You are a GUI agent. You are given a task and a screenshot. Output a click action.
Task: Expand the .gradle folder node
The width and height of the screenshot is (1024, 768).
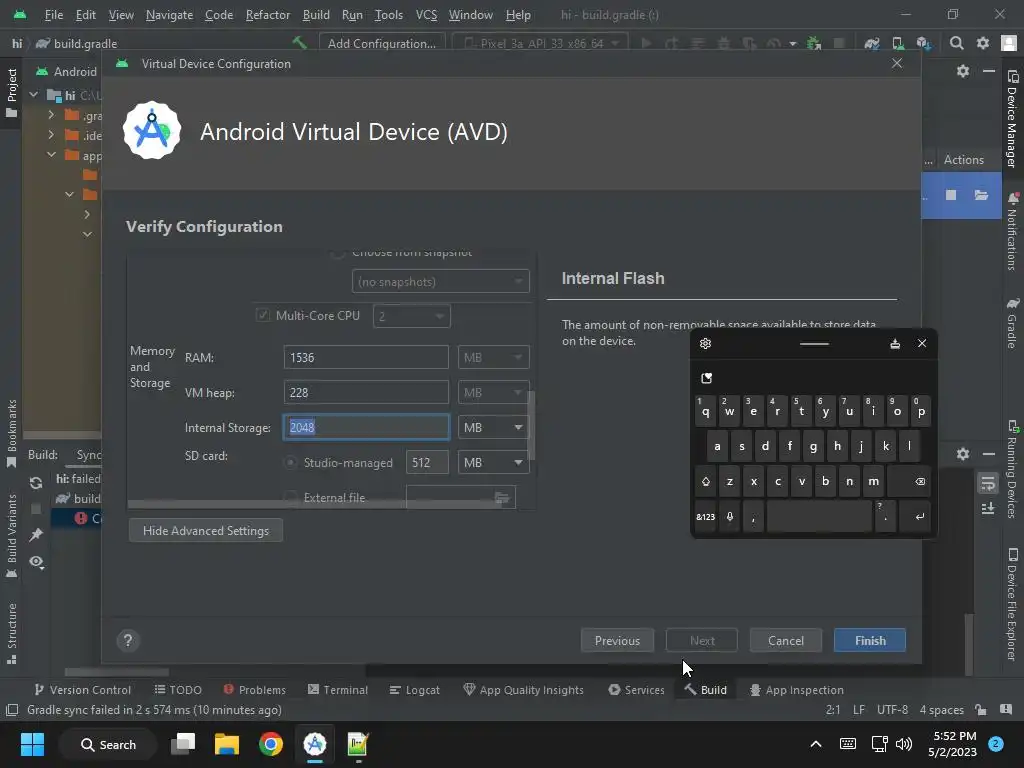pos(51,115)
